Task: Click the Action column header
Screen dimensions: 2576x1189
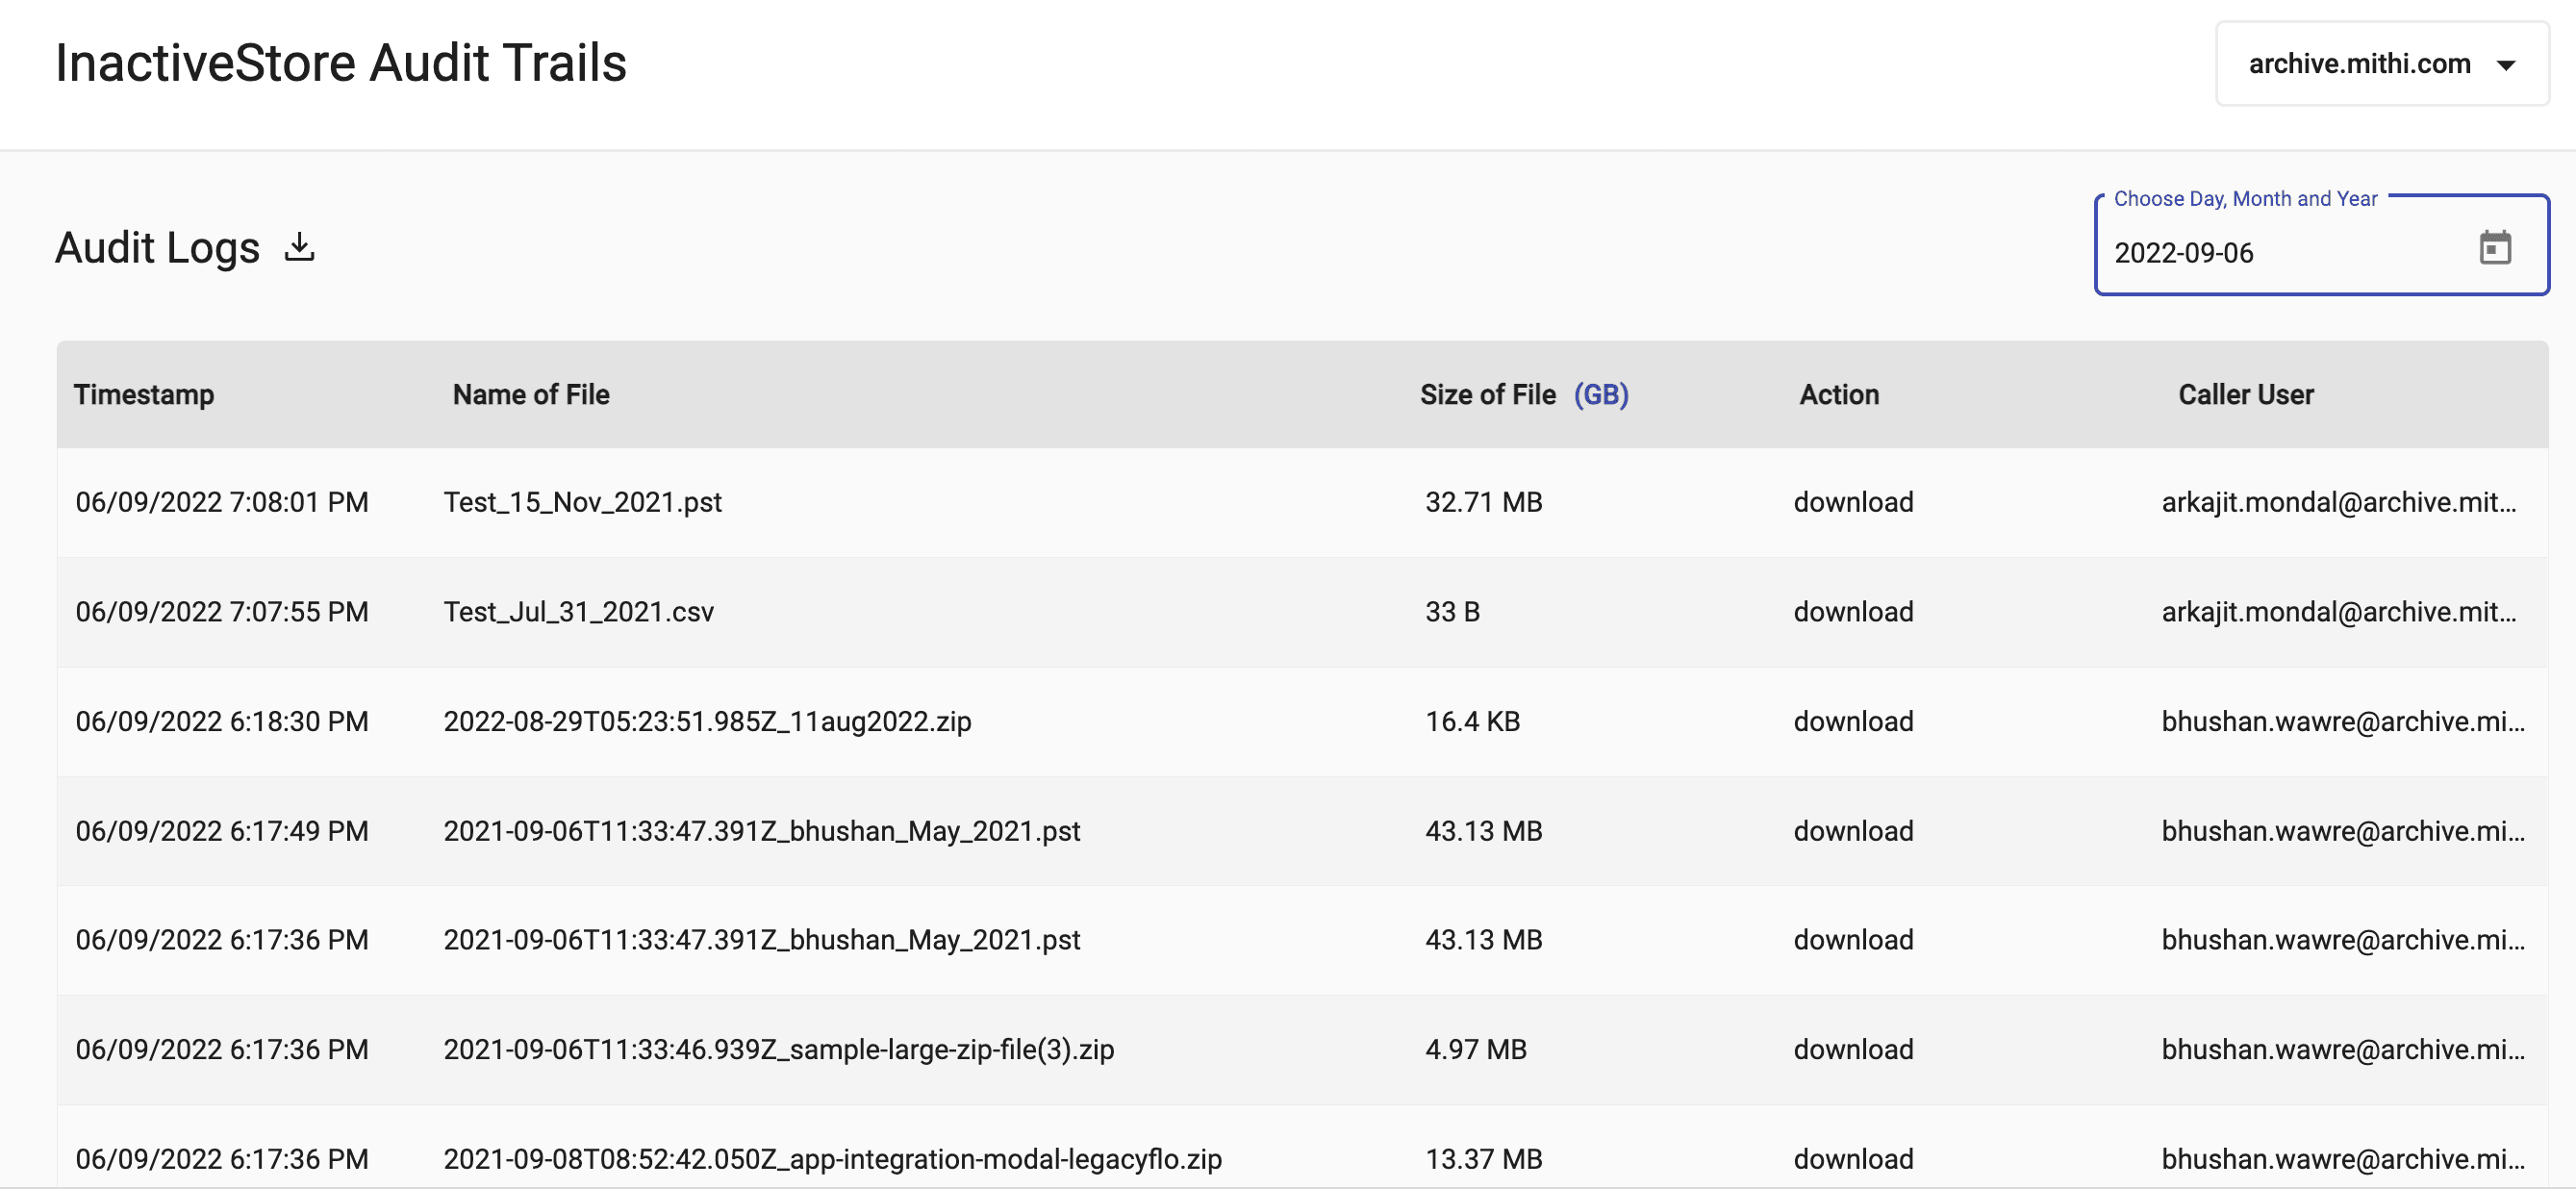Action: (x=1838, y=394)
